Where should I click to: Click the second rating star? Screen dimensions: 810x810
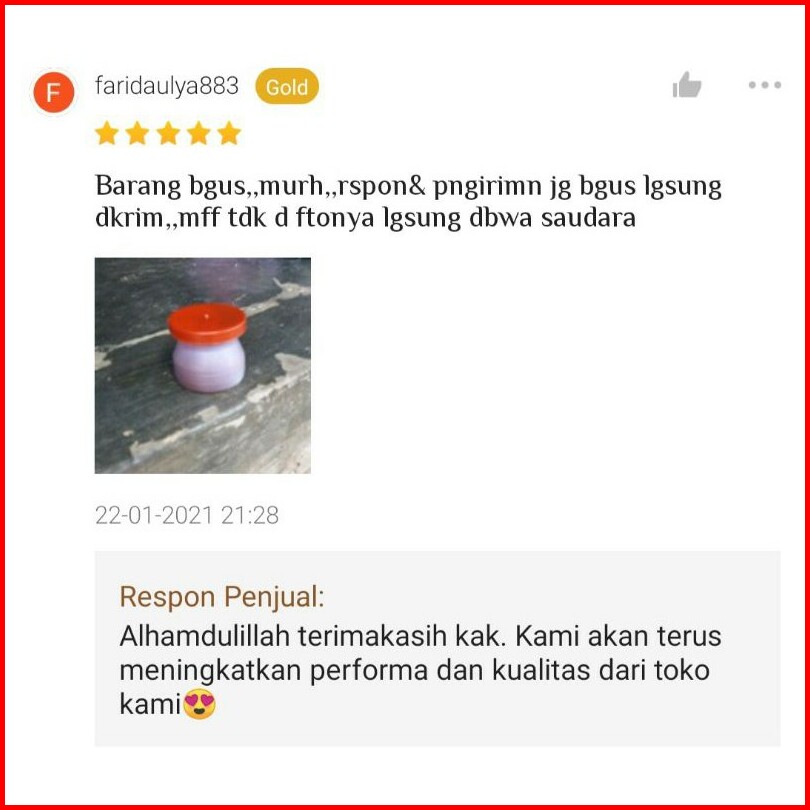pyautogui.click(x=137, y=133)
